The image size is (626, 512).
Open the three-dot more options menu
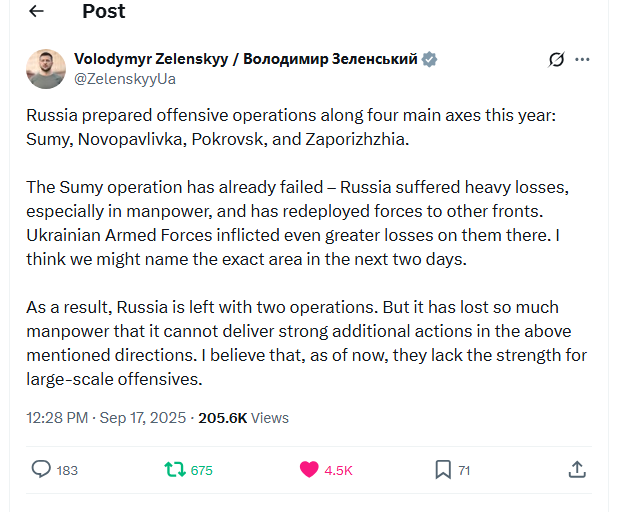pyautogui.click(x=583, y=60)
